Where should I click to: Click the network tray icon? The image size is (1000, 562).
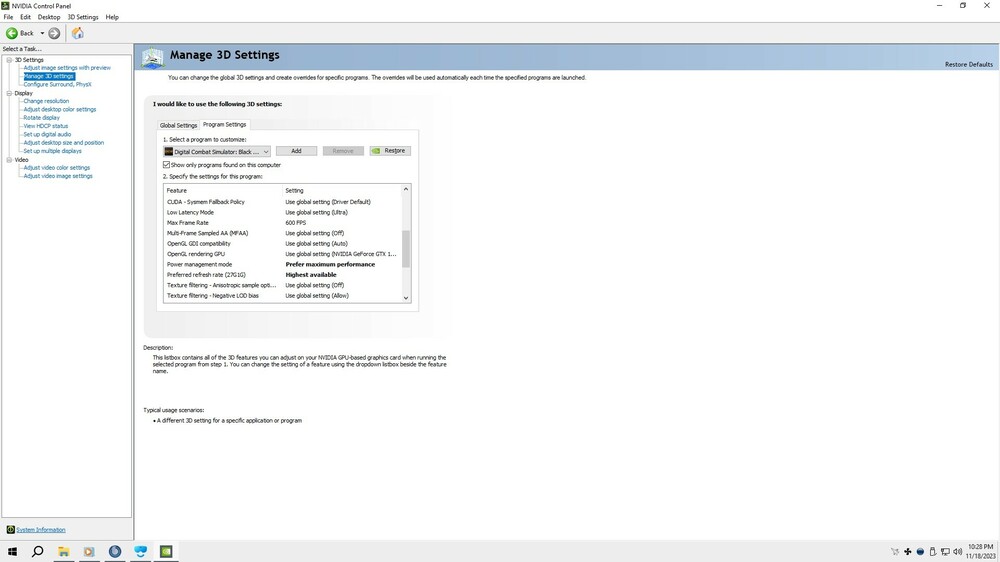point(945,552)
